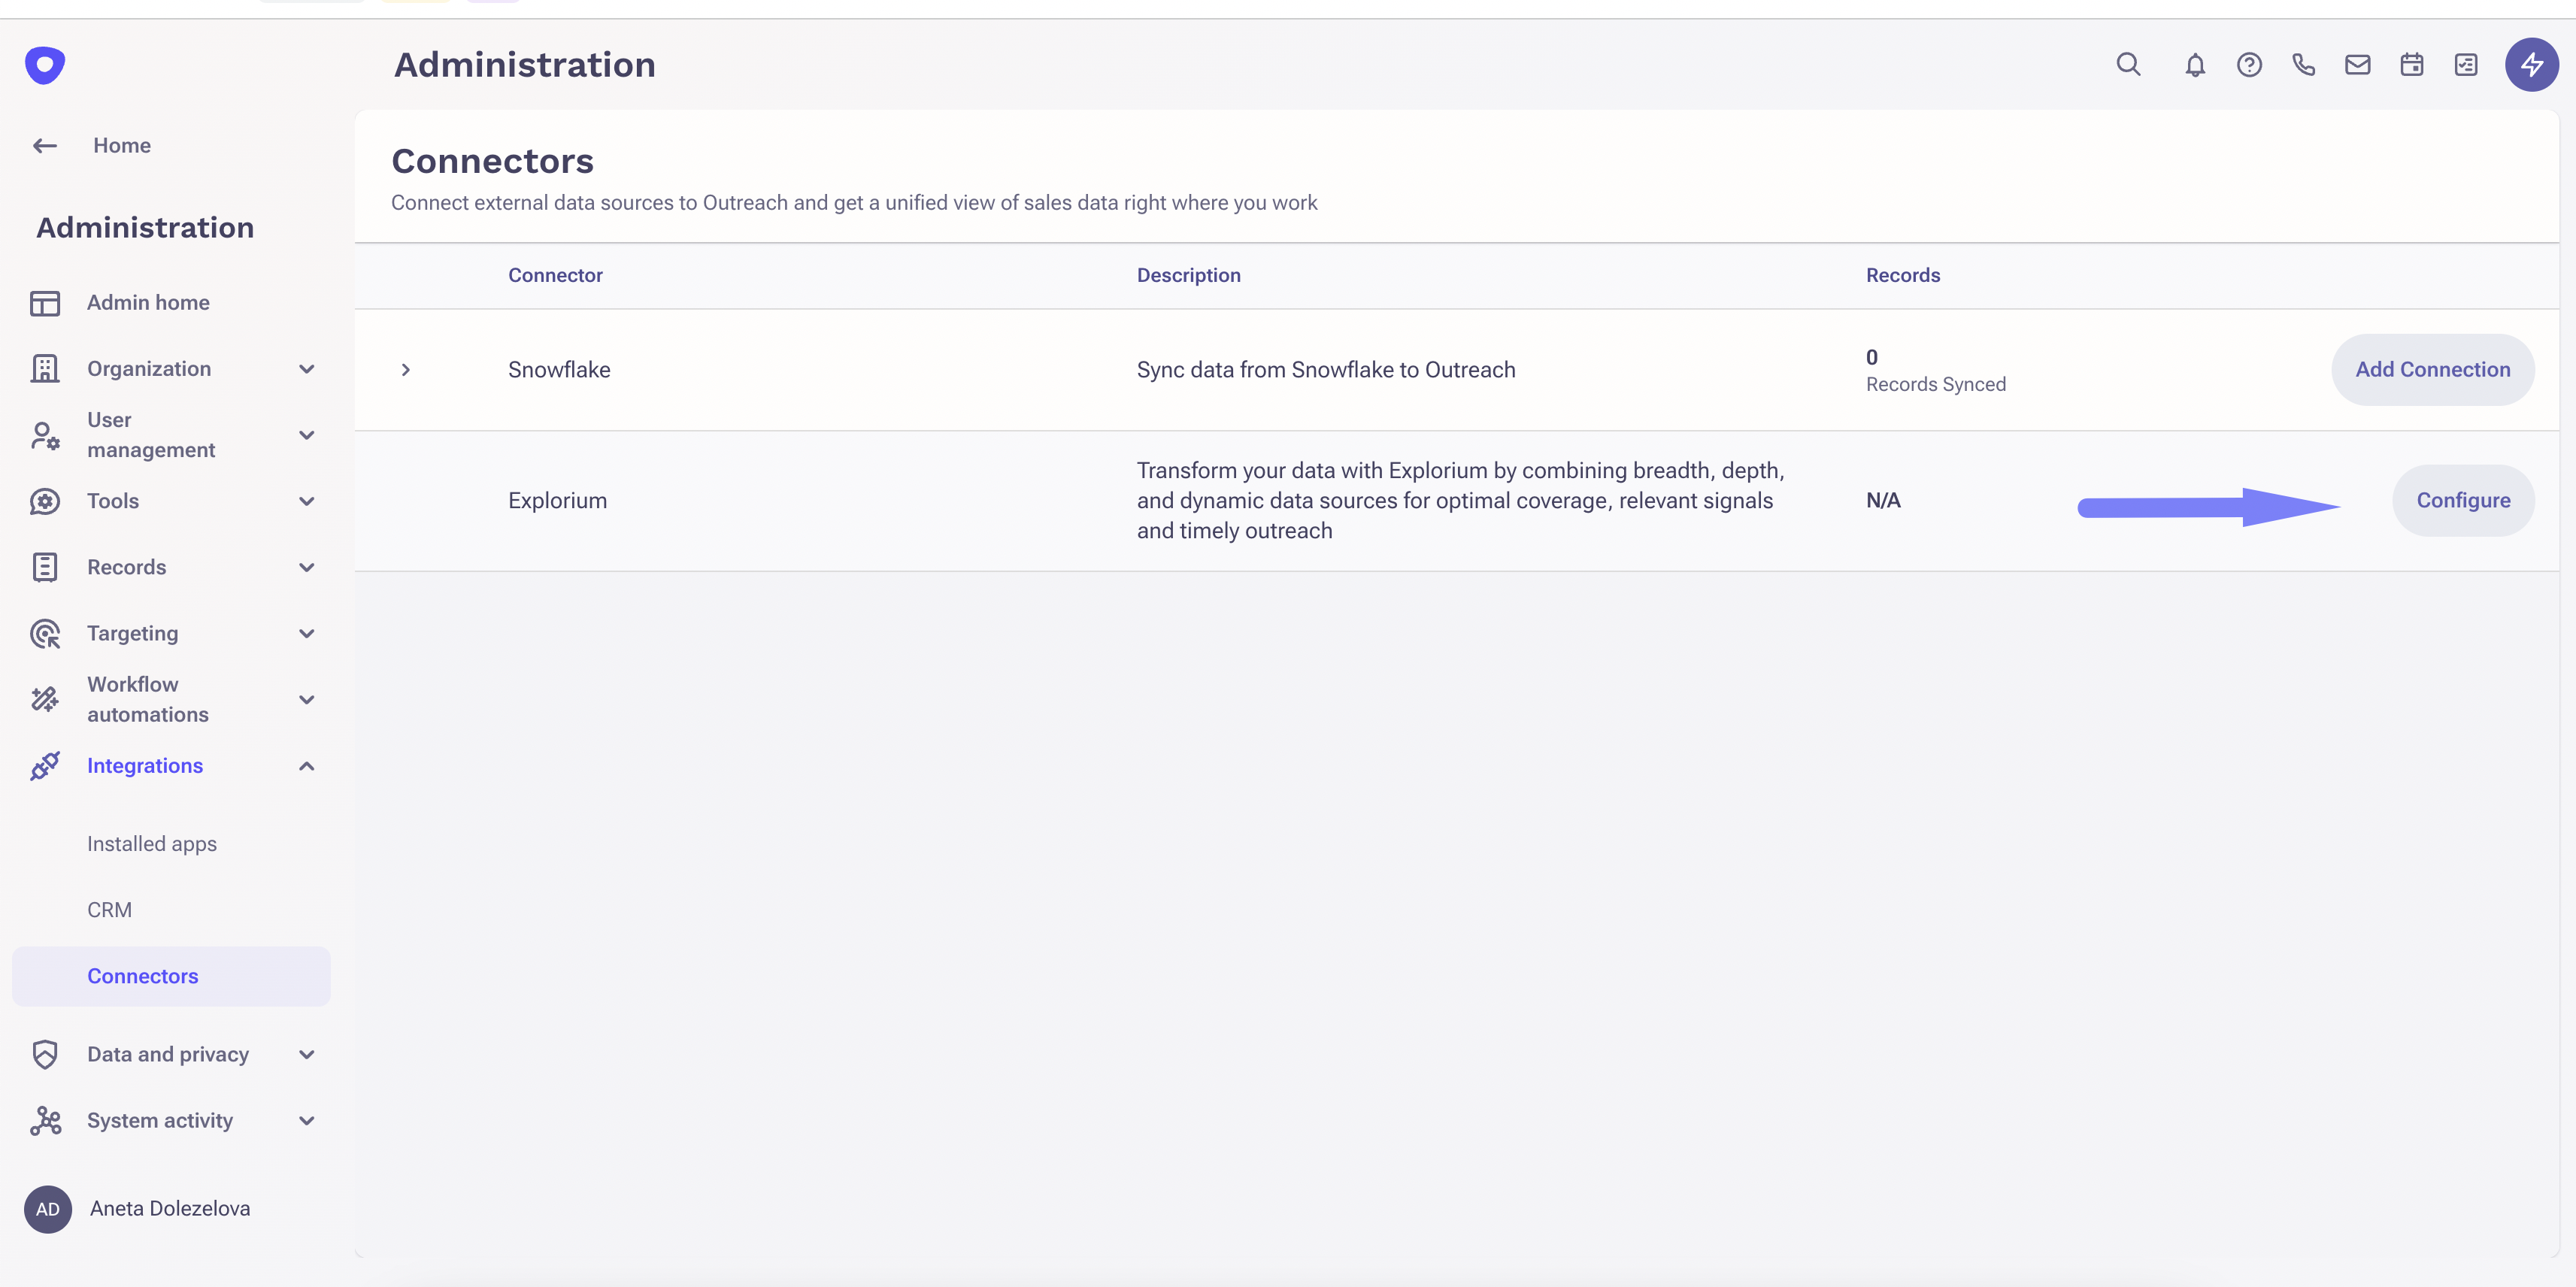Open the mail envelope icon
Viewport: 2576px width, 1287px height.
(x=2357, y=65)
